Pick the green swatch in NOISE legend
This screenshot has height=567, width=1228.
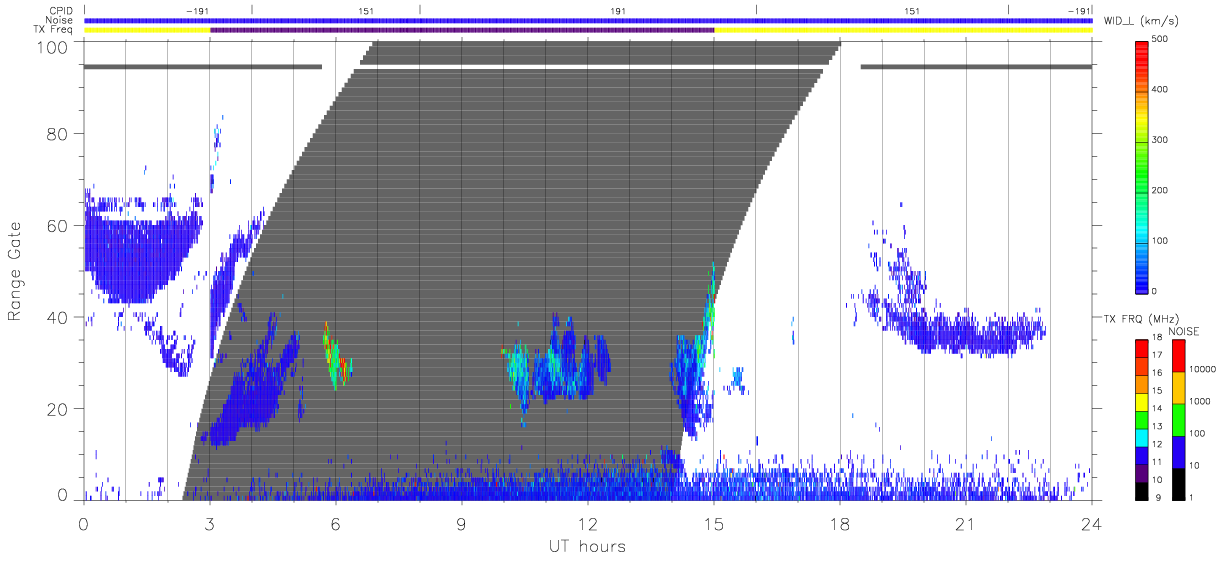click(1178, 420)
